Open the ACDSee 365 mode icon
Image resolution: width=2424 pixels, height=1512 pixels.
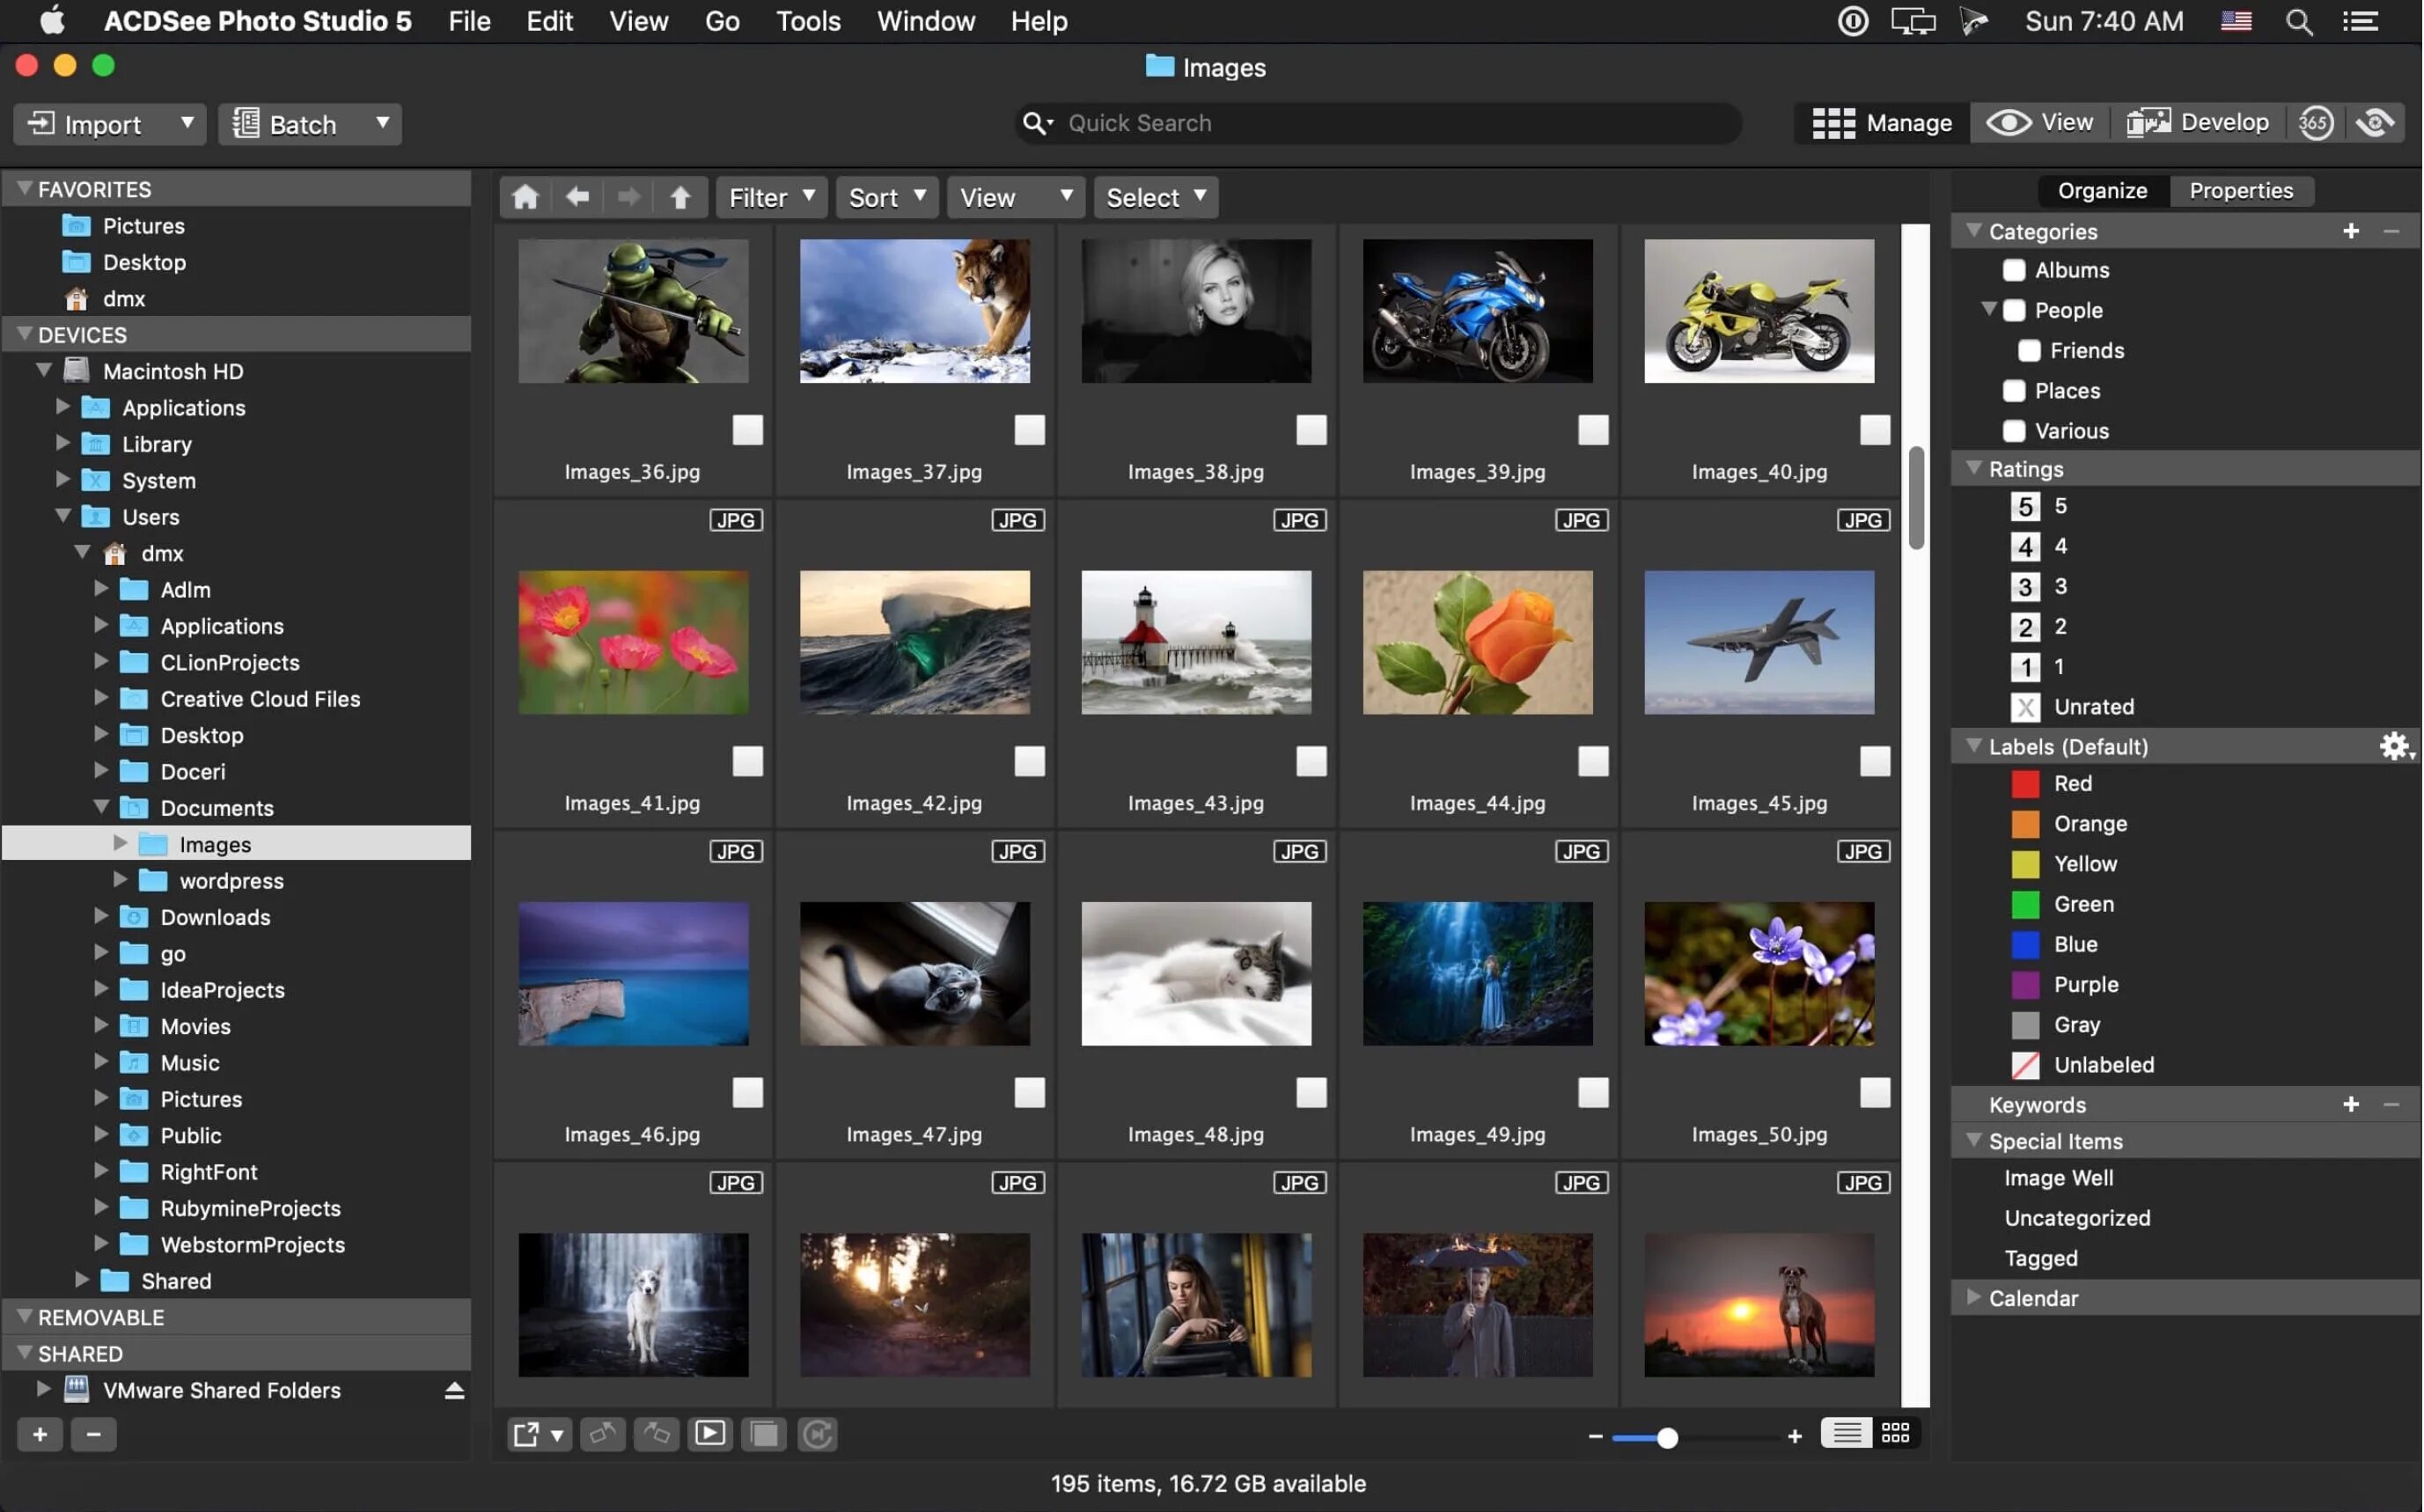2315,123
